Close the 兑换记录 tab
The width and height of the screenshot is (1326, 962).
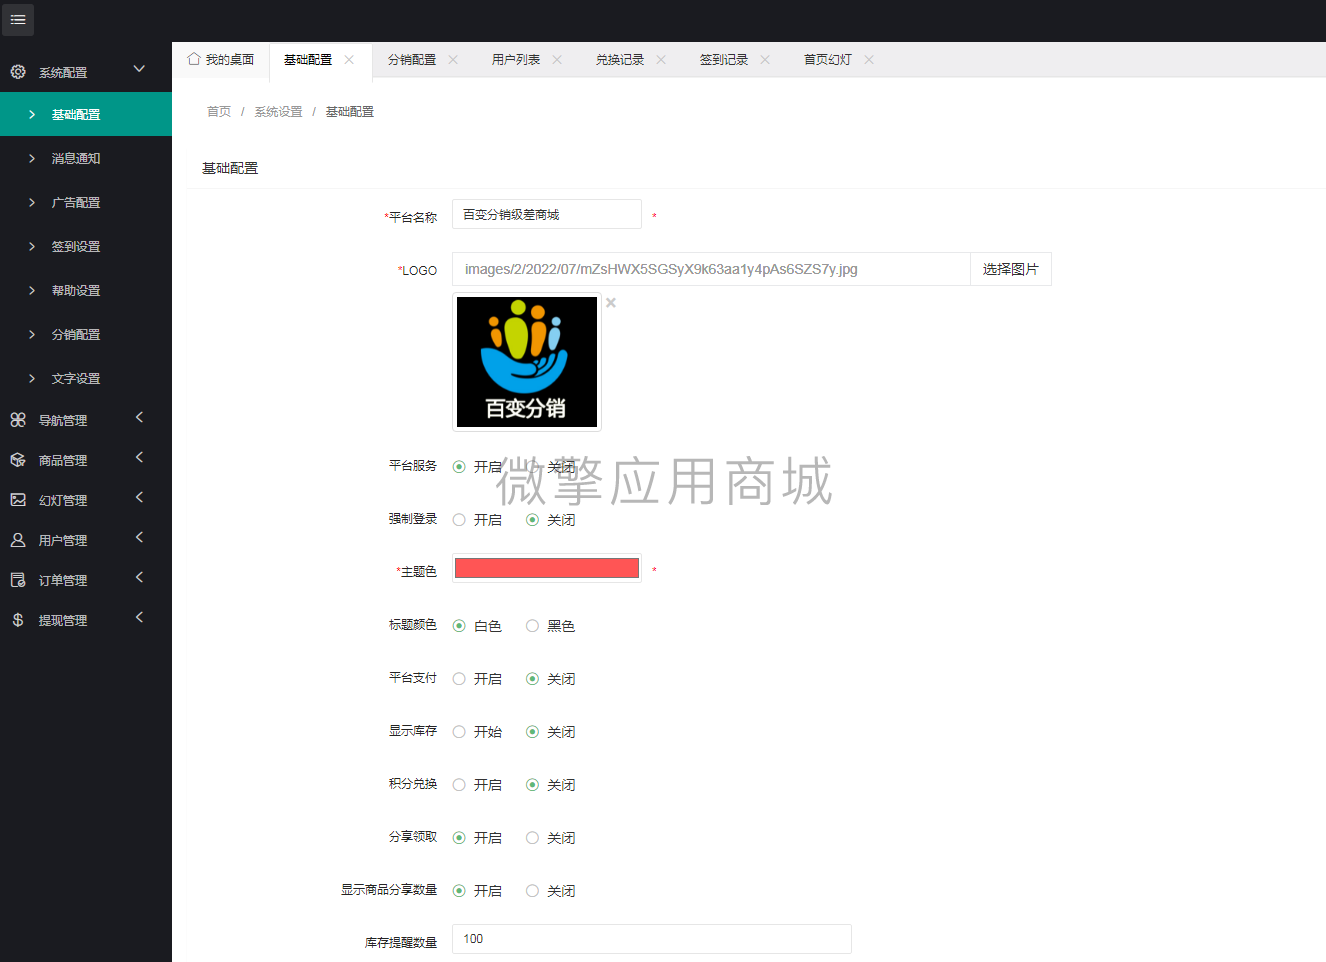(661, 60)
